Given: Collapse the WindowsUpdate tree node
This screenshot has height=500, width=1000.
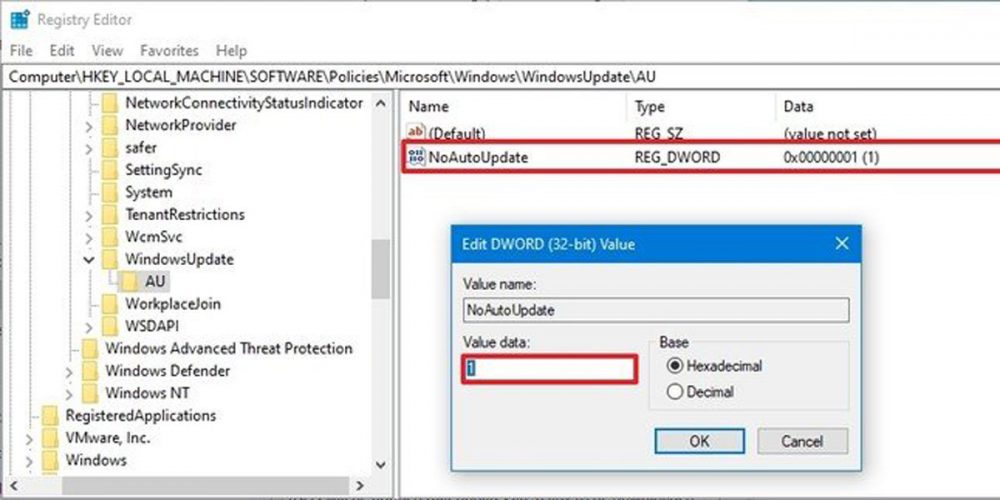Looking at the screenshot, I should pos(89,259).
